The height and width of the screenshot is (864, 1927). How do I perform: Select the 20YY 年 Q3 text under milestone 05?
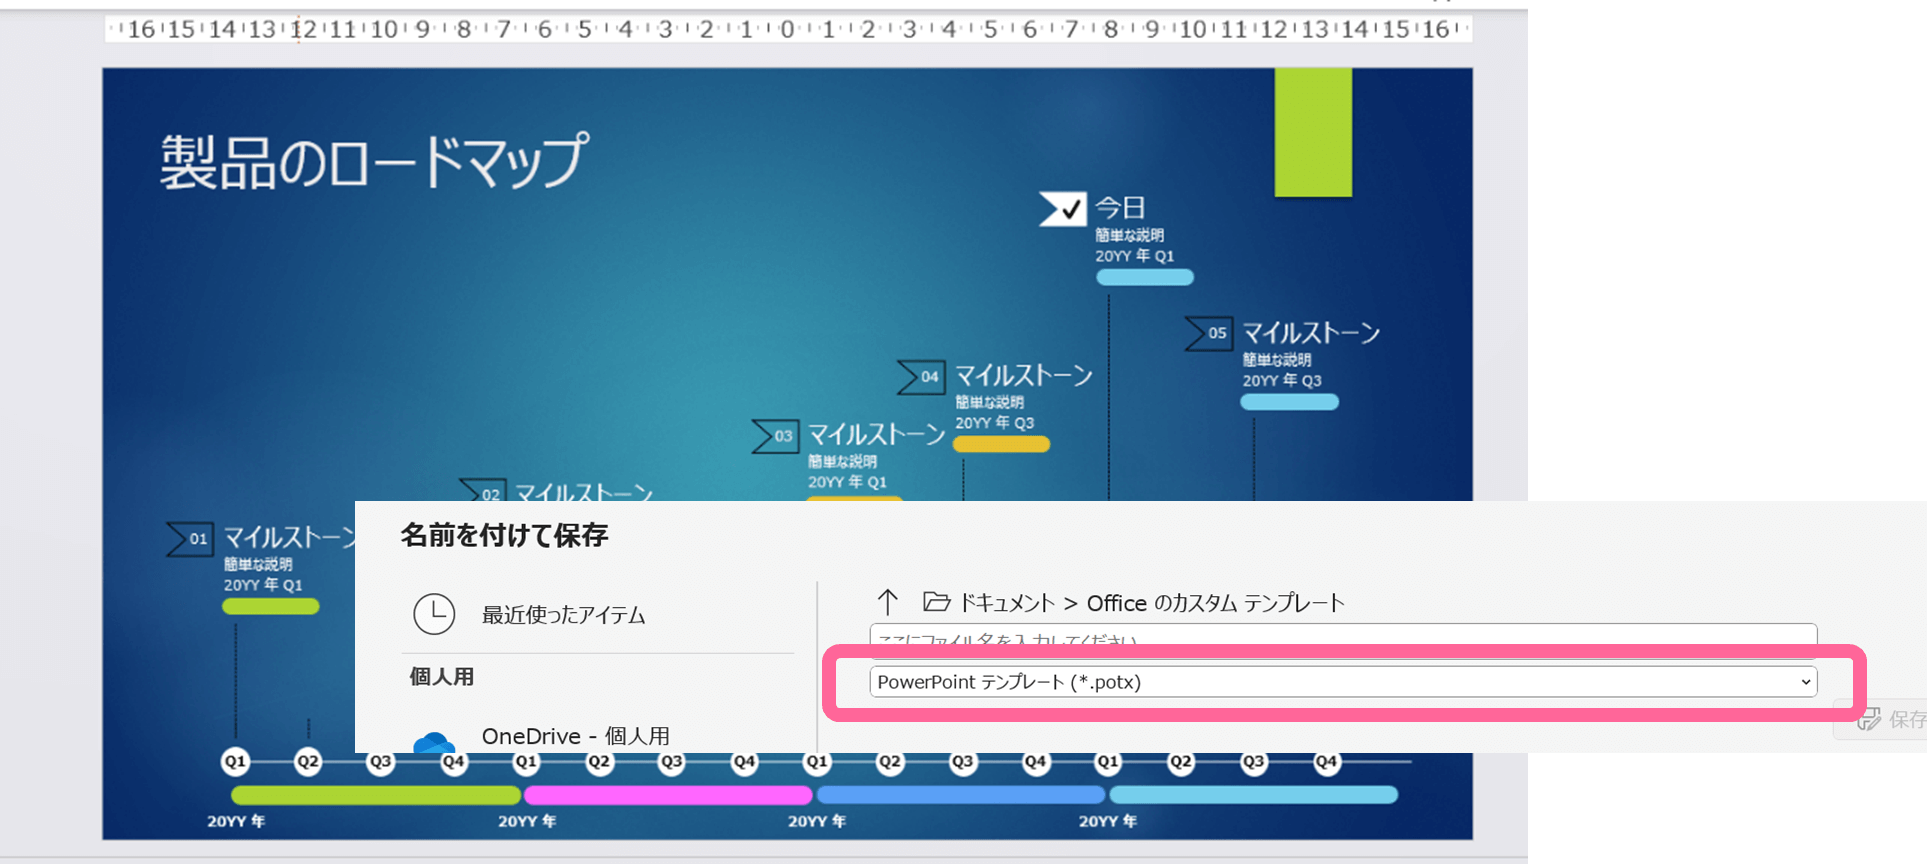pos(1282,381)
